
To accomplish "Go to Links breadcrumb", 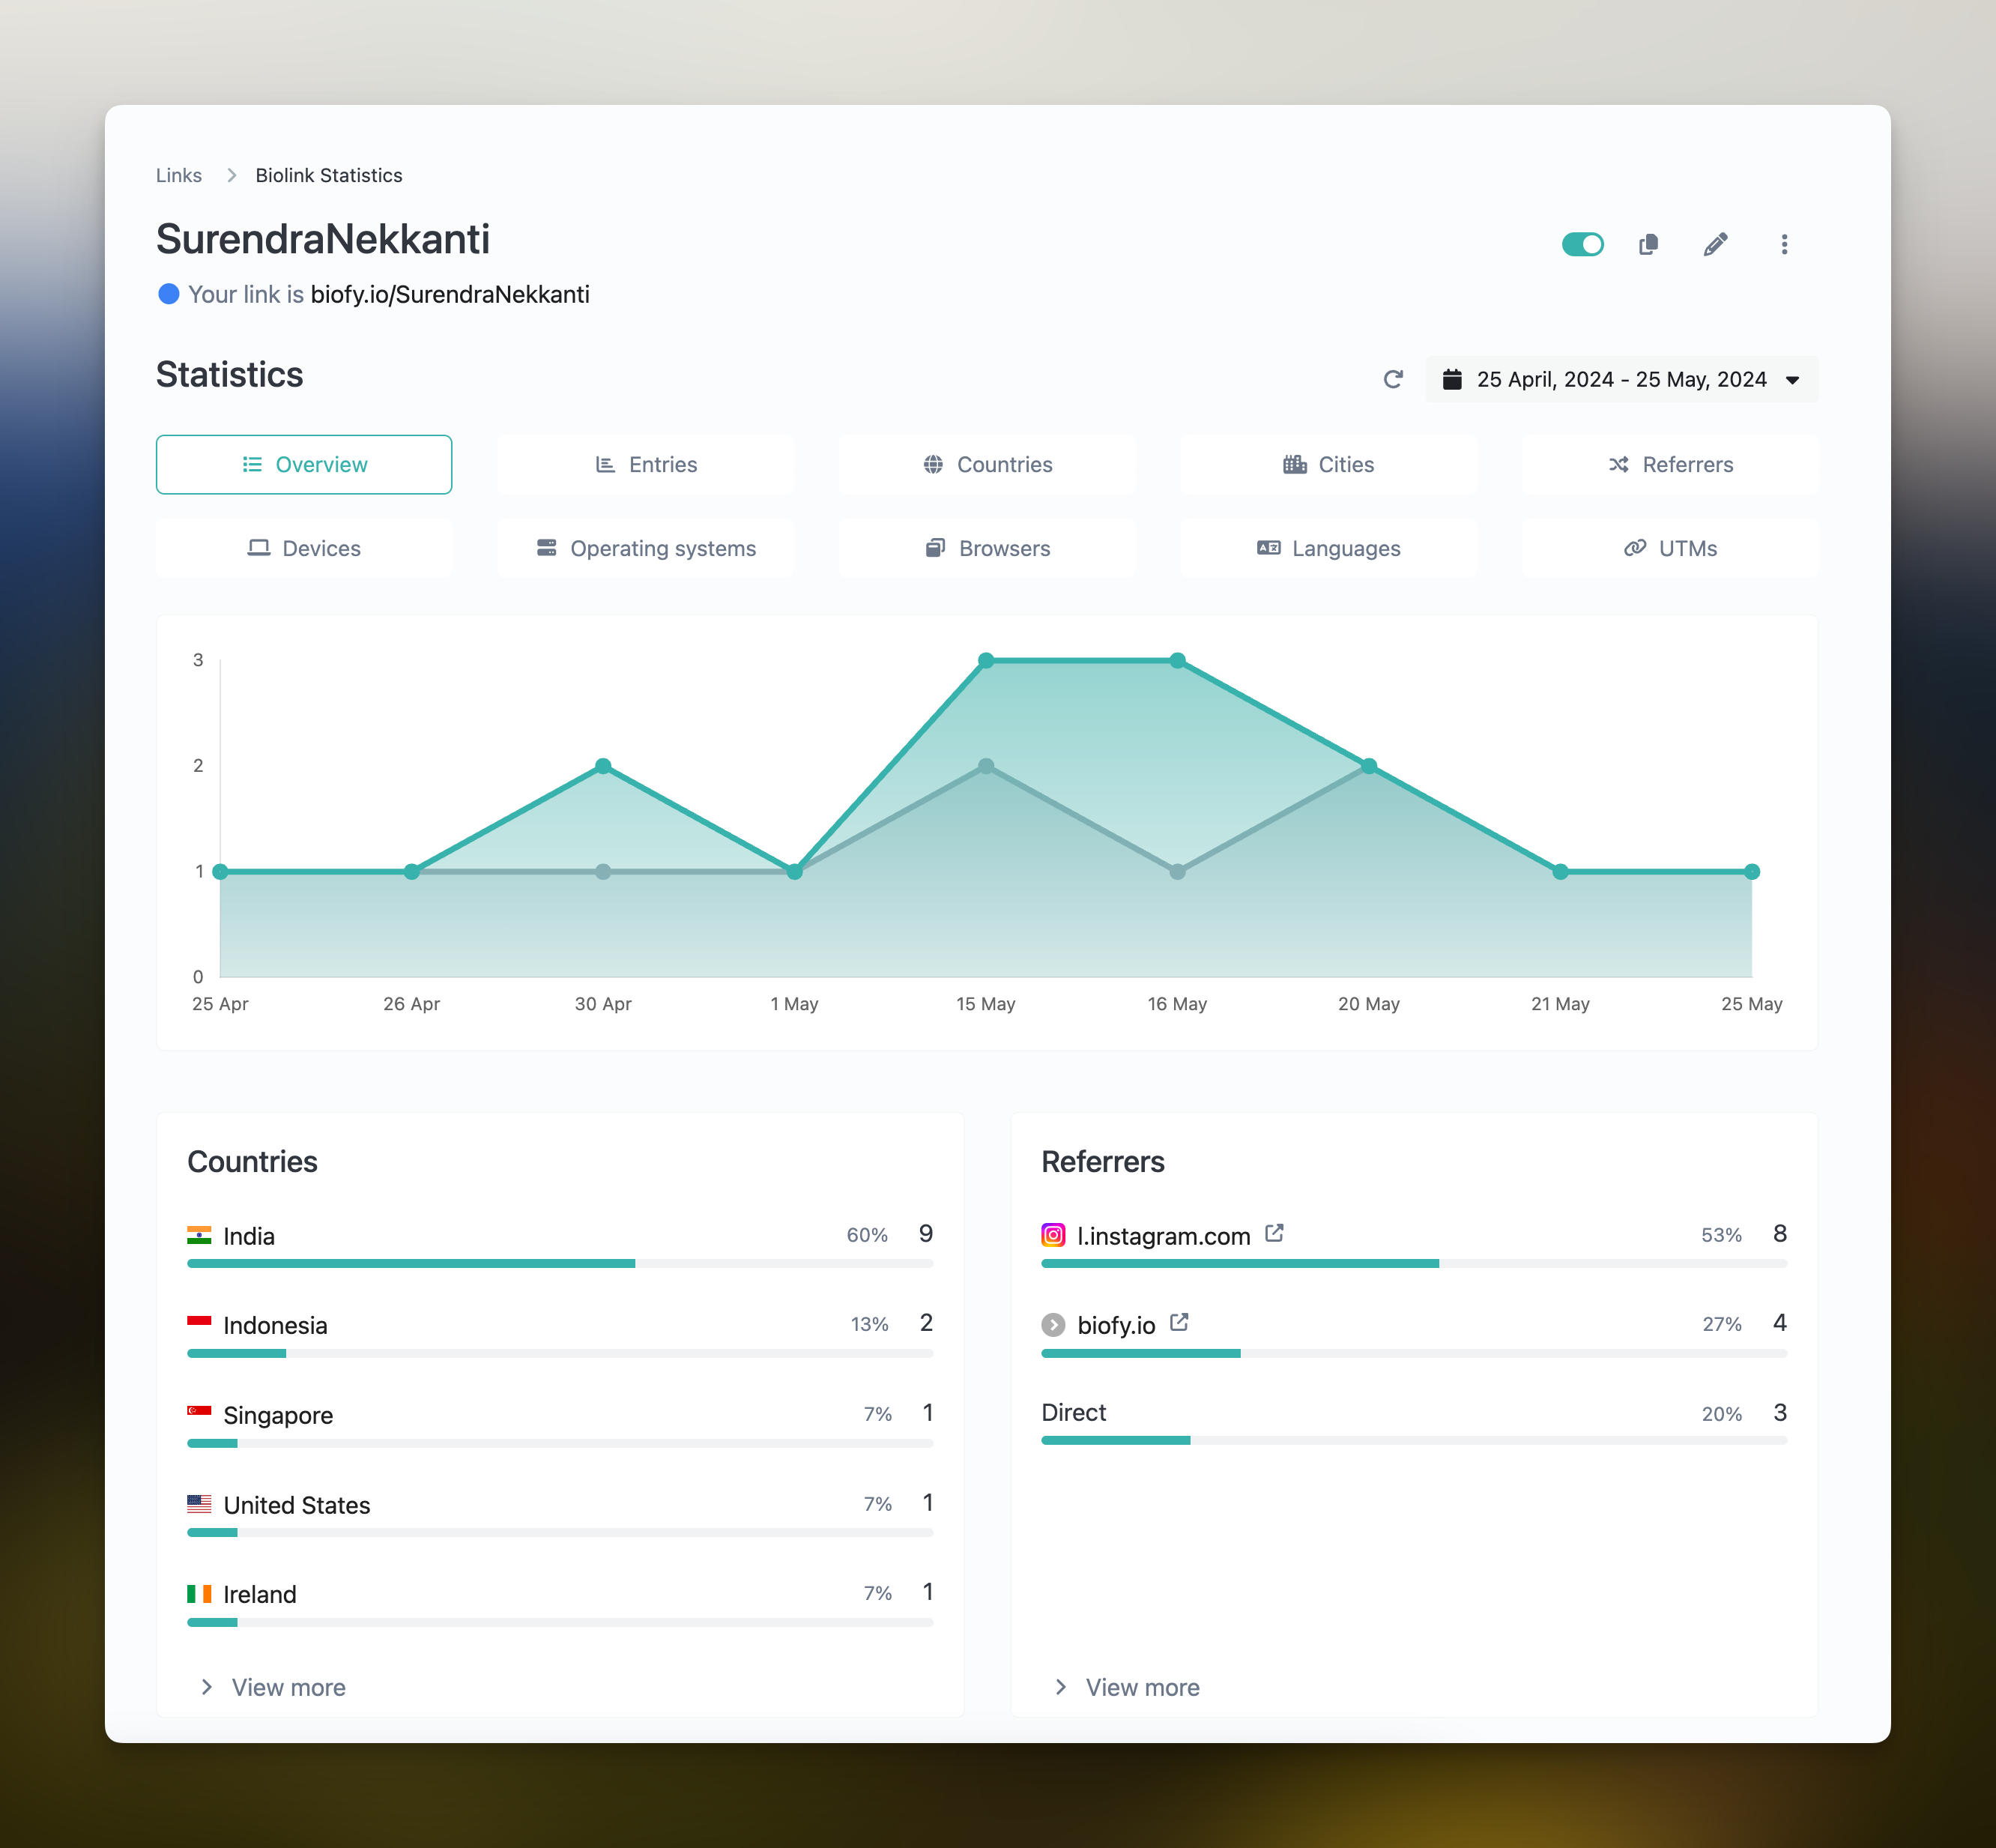I will [x=179, y=176].
